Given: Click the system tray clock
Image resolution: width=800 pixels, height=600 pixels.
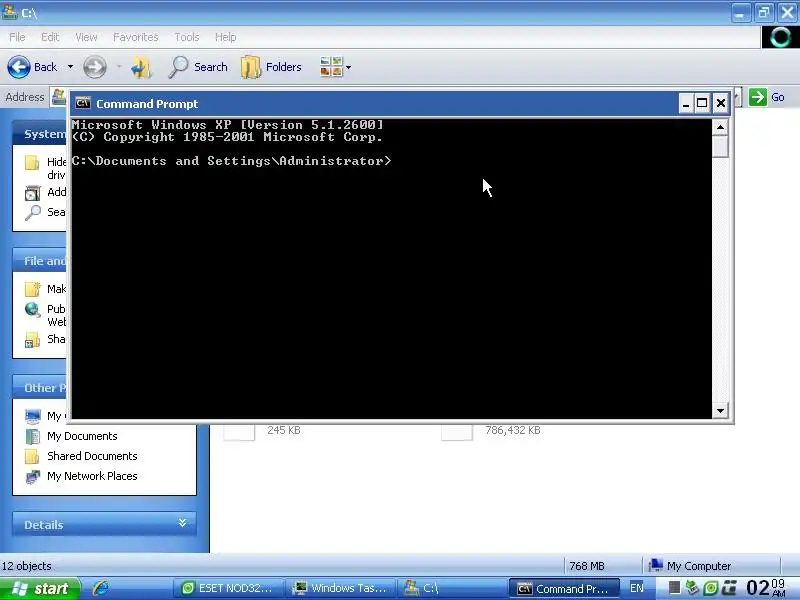Looking at the screenshot, I should click(766, 588).
